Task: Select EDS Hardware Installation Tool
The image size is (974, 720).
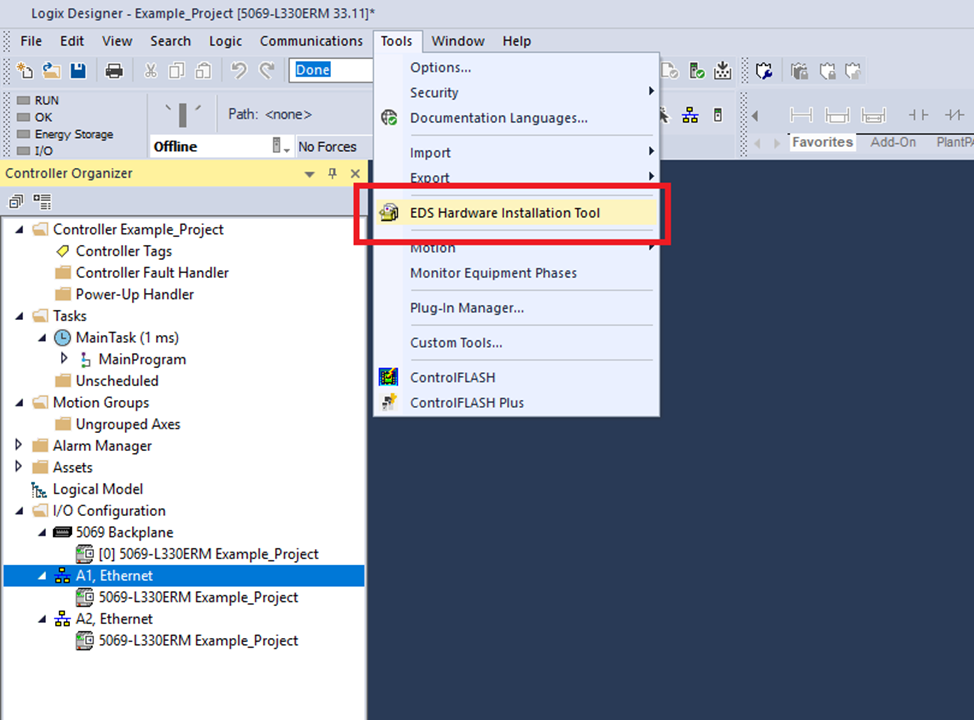Action: click(x=504, y=213)
